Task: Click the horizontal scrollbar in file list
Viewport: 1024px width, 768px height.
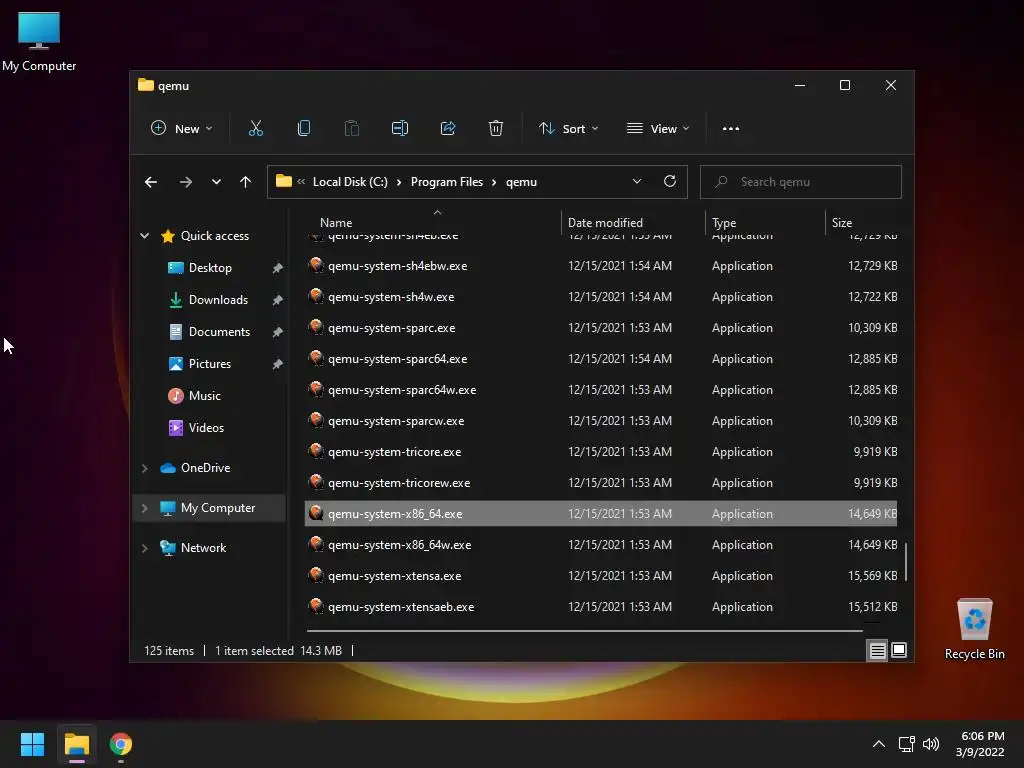Action: (x=584, y=631)
